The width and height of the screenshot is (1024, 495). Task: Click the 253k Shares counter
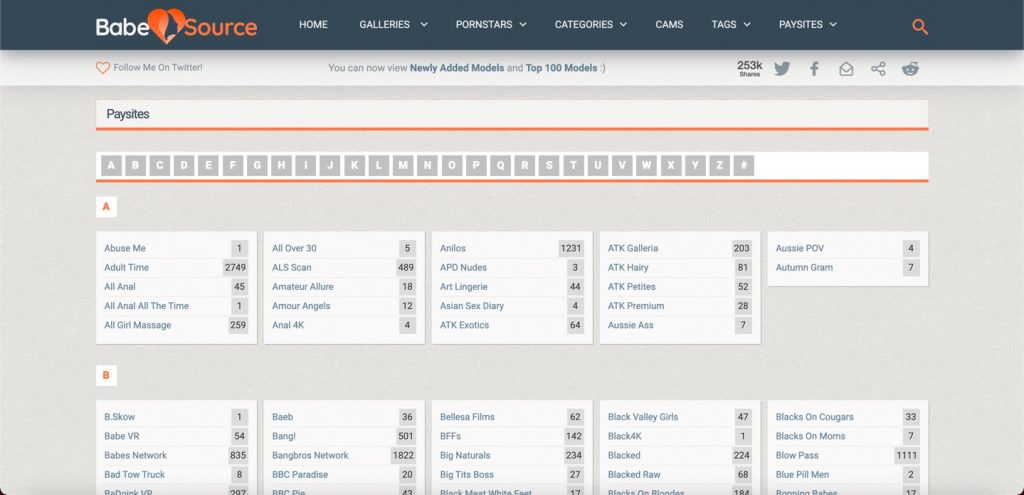tap(750, 68)
